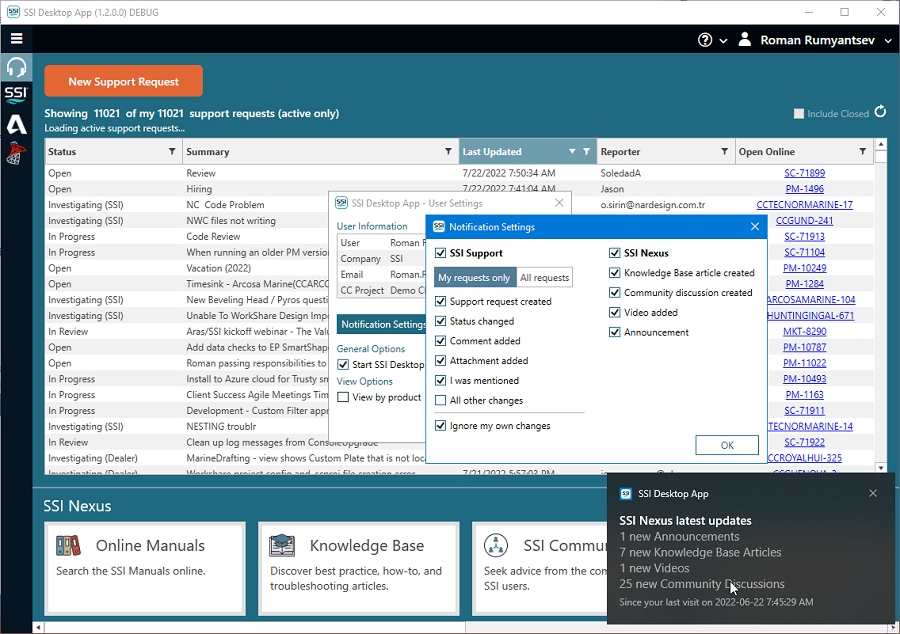Open the Online Manuals card
This screenshot has width=900, height=634.
tap(145, 568)
